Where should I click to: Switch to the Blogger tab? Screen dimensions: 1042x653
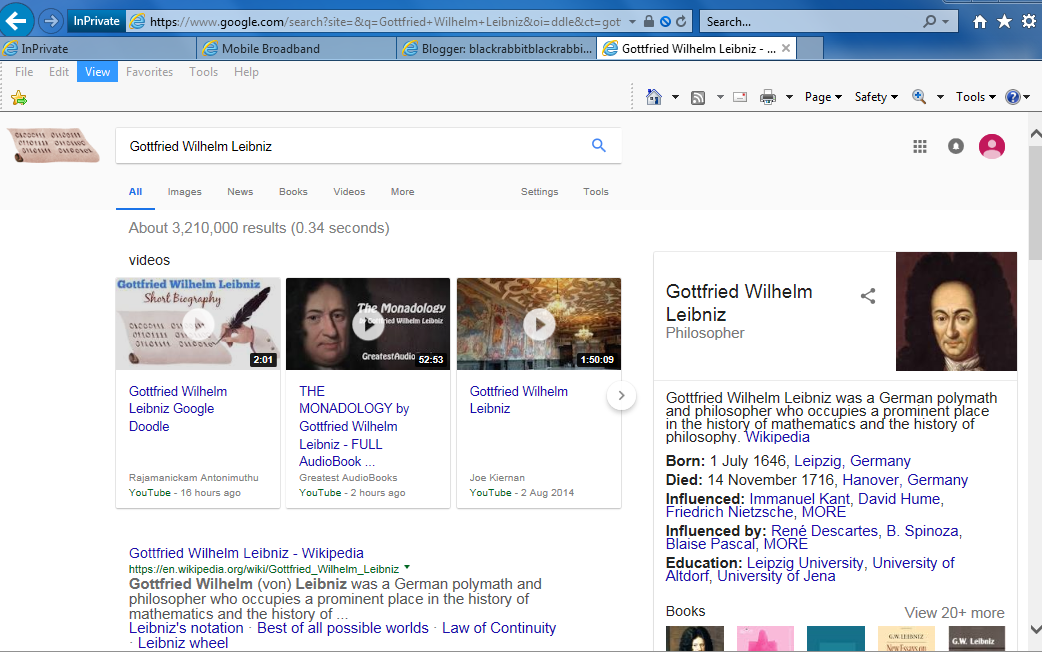click(496, 48)
